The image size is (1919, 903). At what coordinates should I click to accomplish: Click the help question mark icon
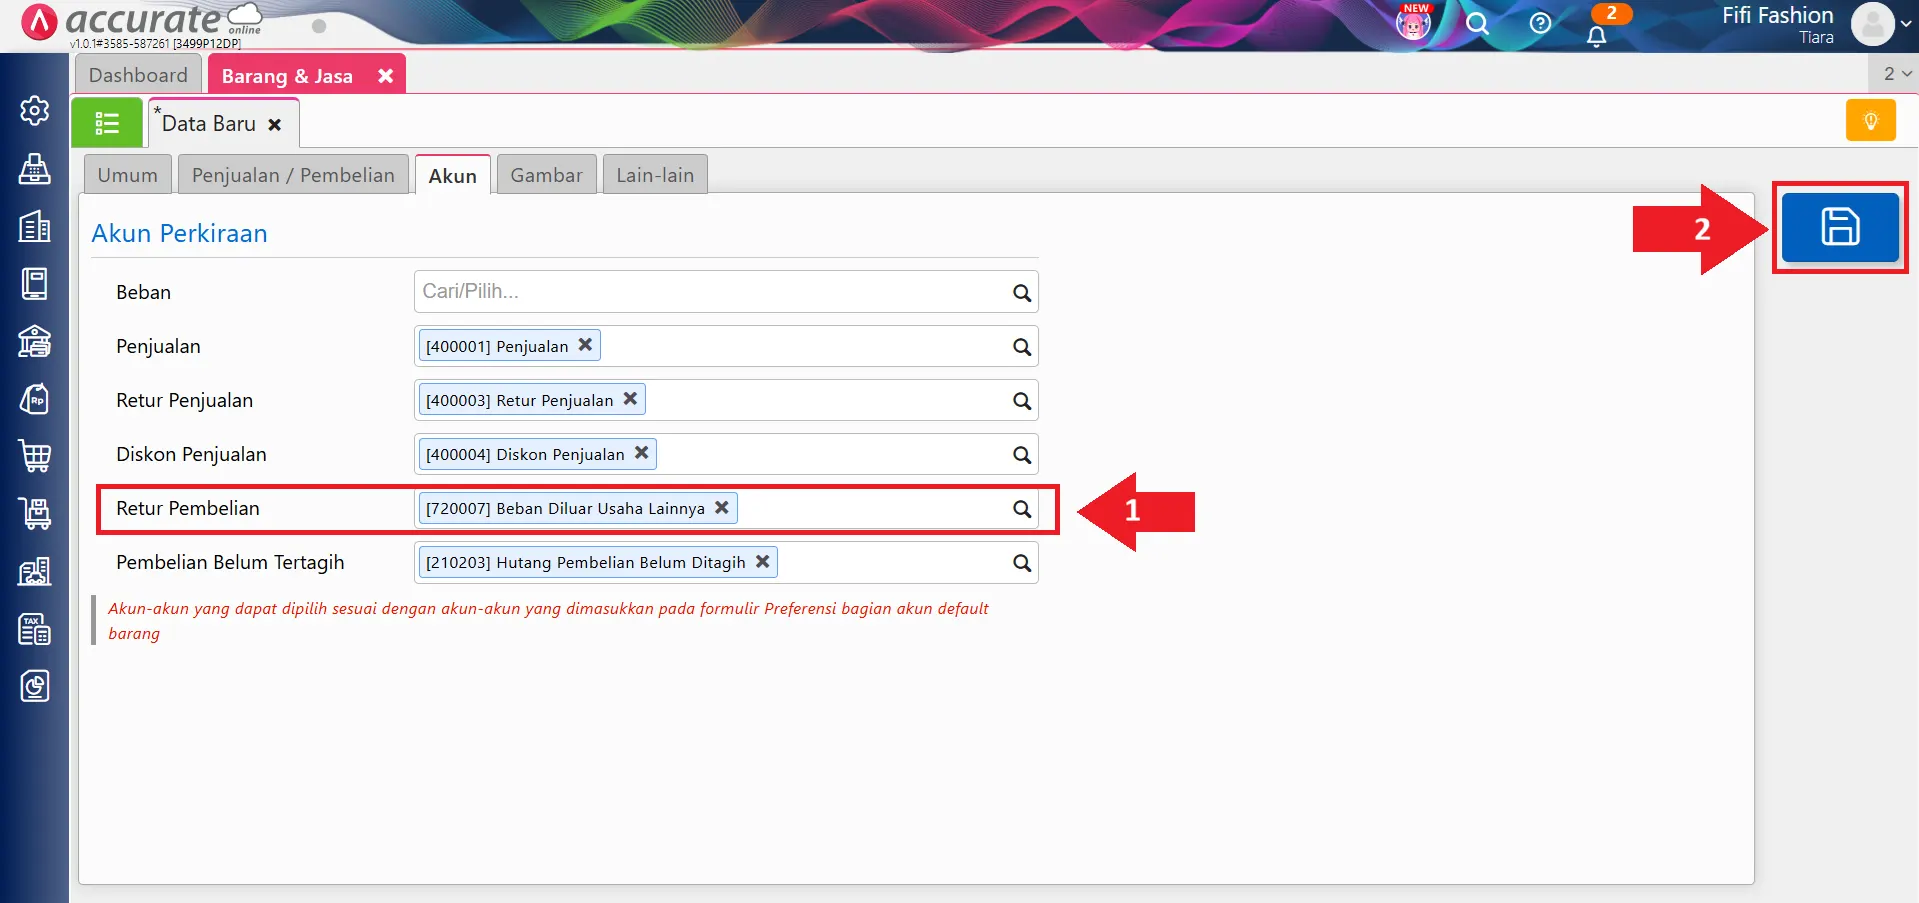pyautogui.click(x=1540, y=23)
